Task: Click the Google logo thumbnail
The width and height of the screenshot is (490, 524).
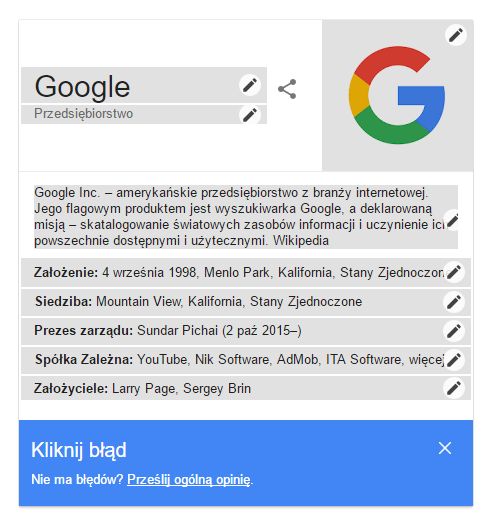Action: tap(397, 95)
